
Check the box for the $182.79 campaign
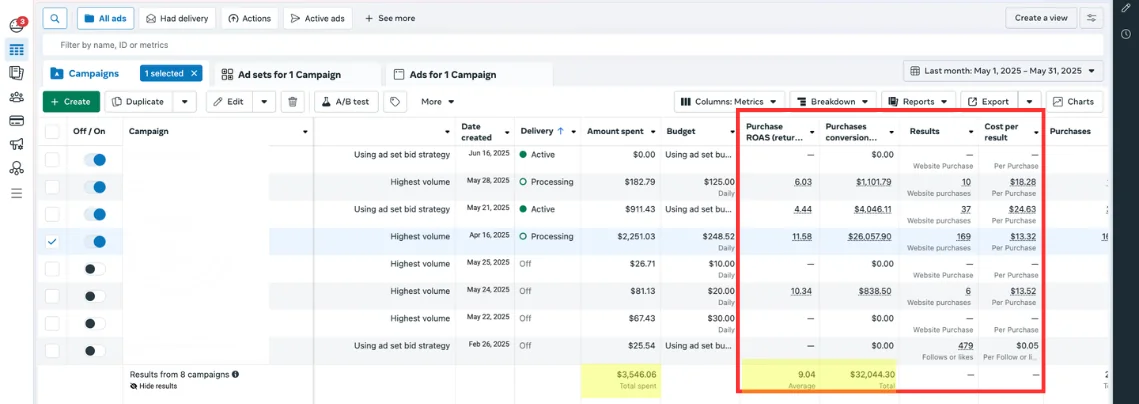click(52, 187)
